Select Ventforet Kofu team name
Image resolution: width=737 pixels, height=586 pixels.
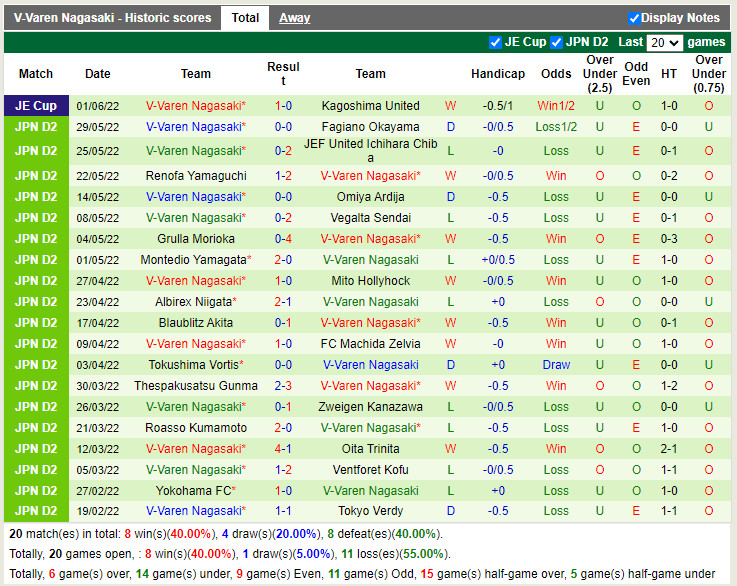[370, 470]
